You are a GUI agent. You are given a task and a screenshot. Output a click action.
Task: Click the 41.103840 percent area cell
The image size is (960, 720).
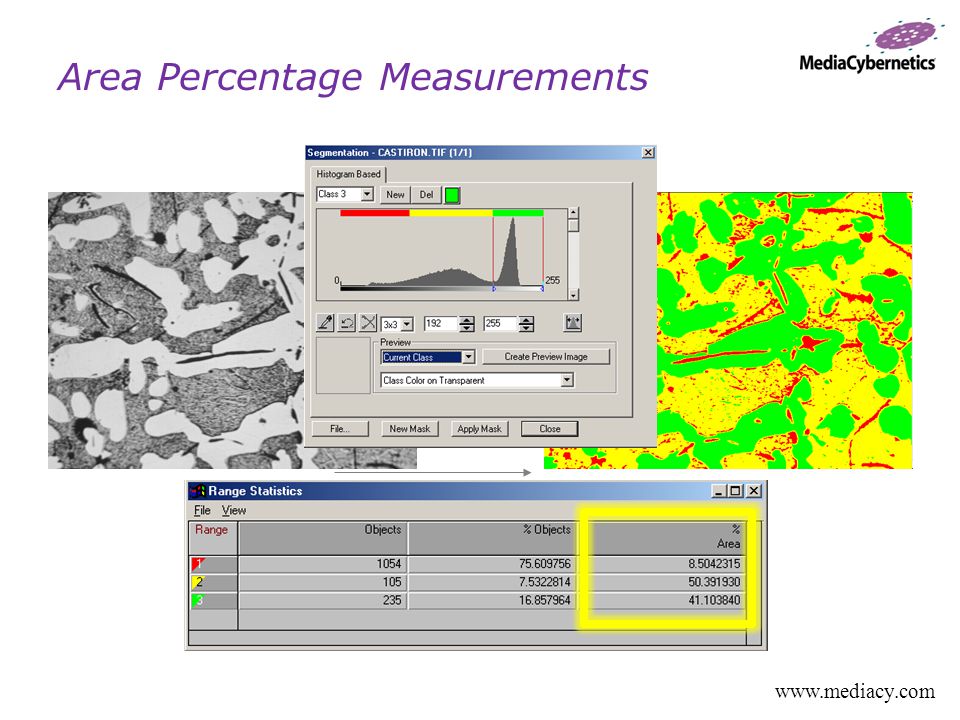point(662,601)
